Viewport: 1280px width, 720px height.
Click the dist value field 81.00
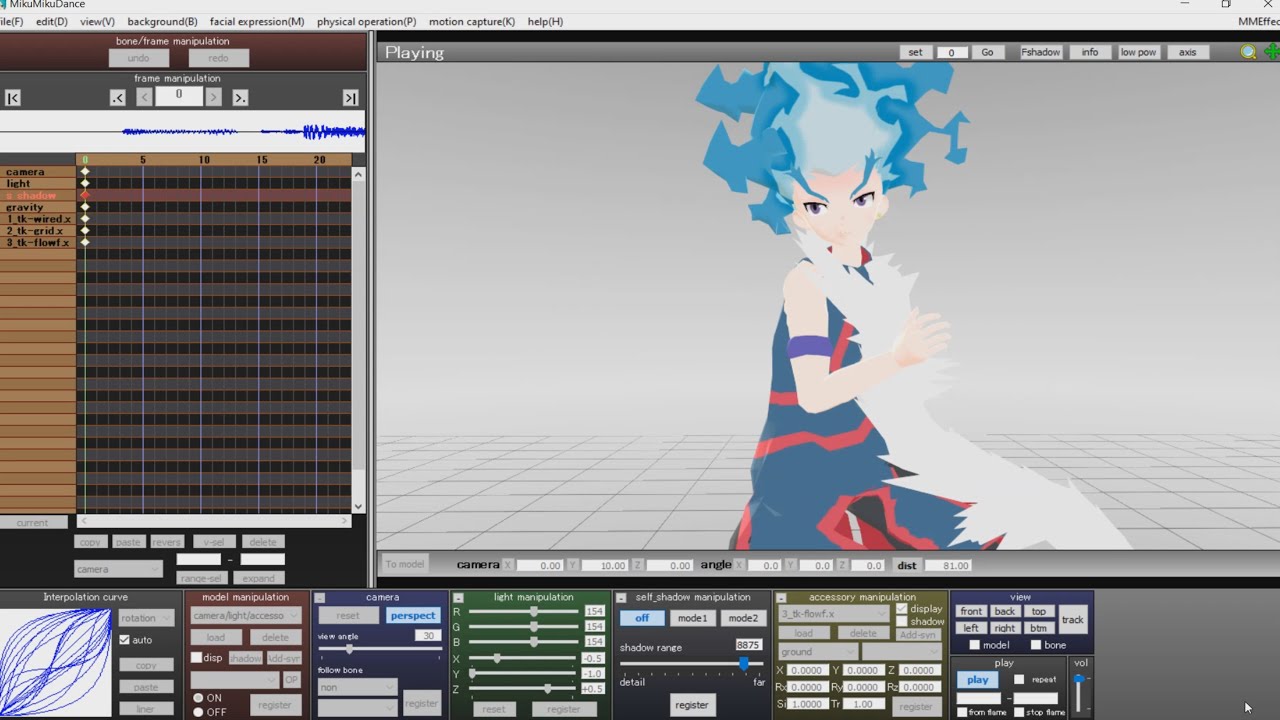(947, 565)
